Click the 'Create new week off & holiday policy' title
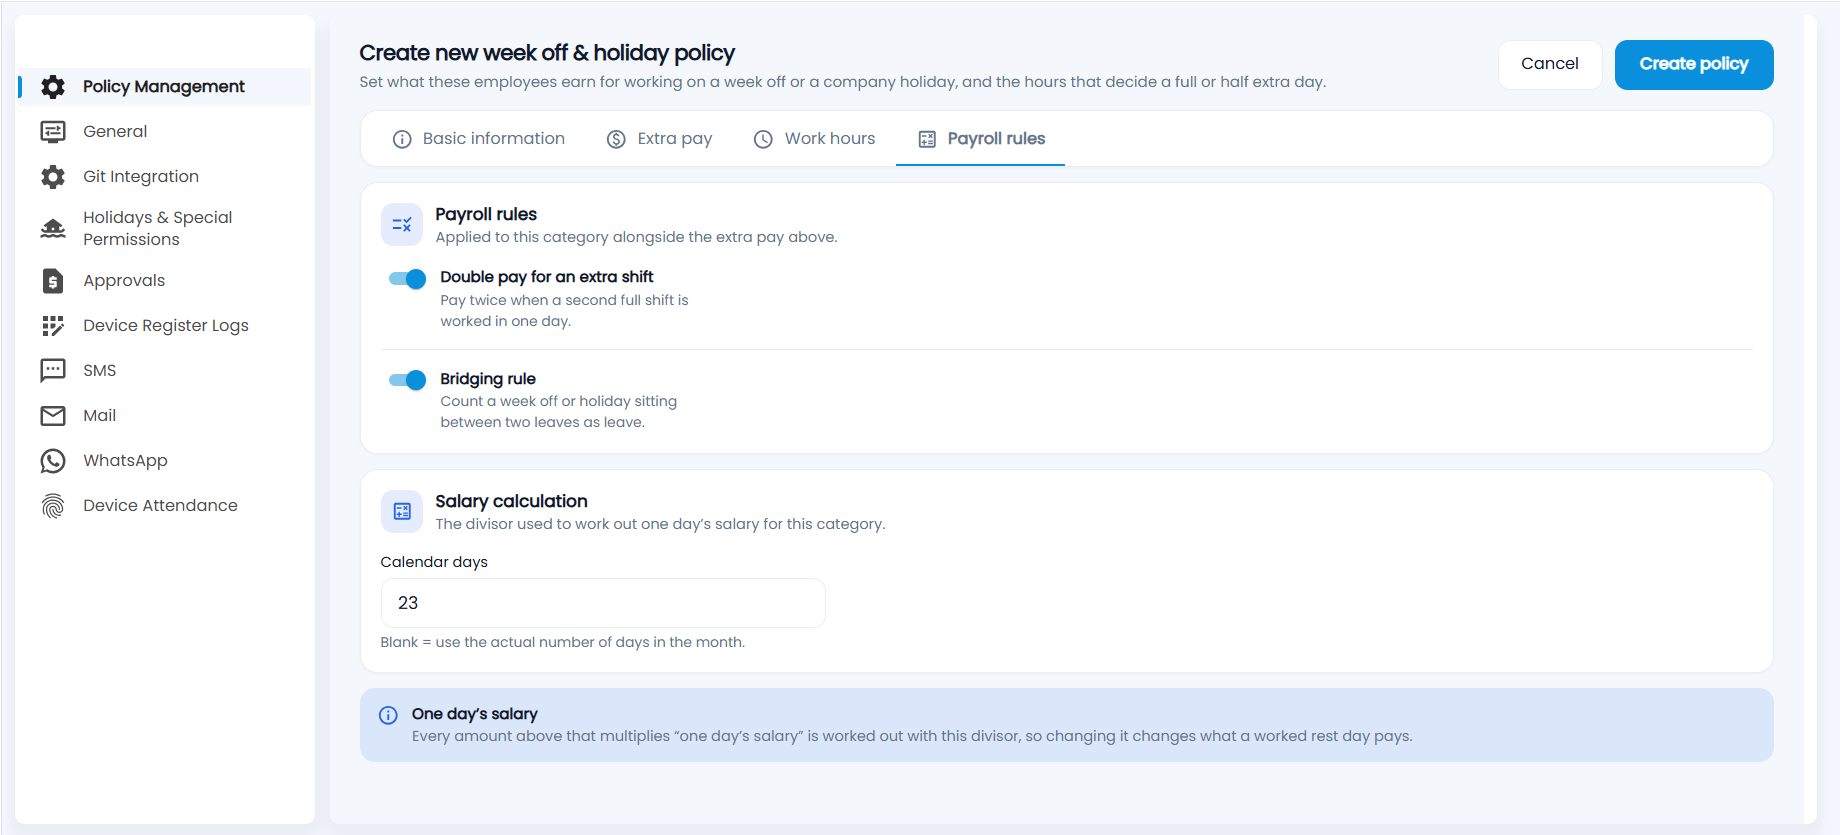Viewport: 1840px width, 835px height. coord(547,53)
